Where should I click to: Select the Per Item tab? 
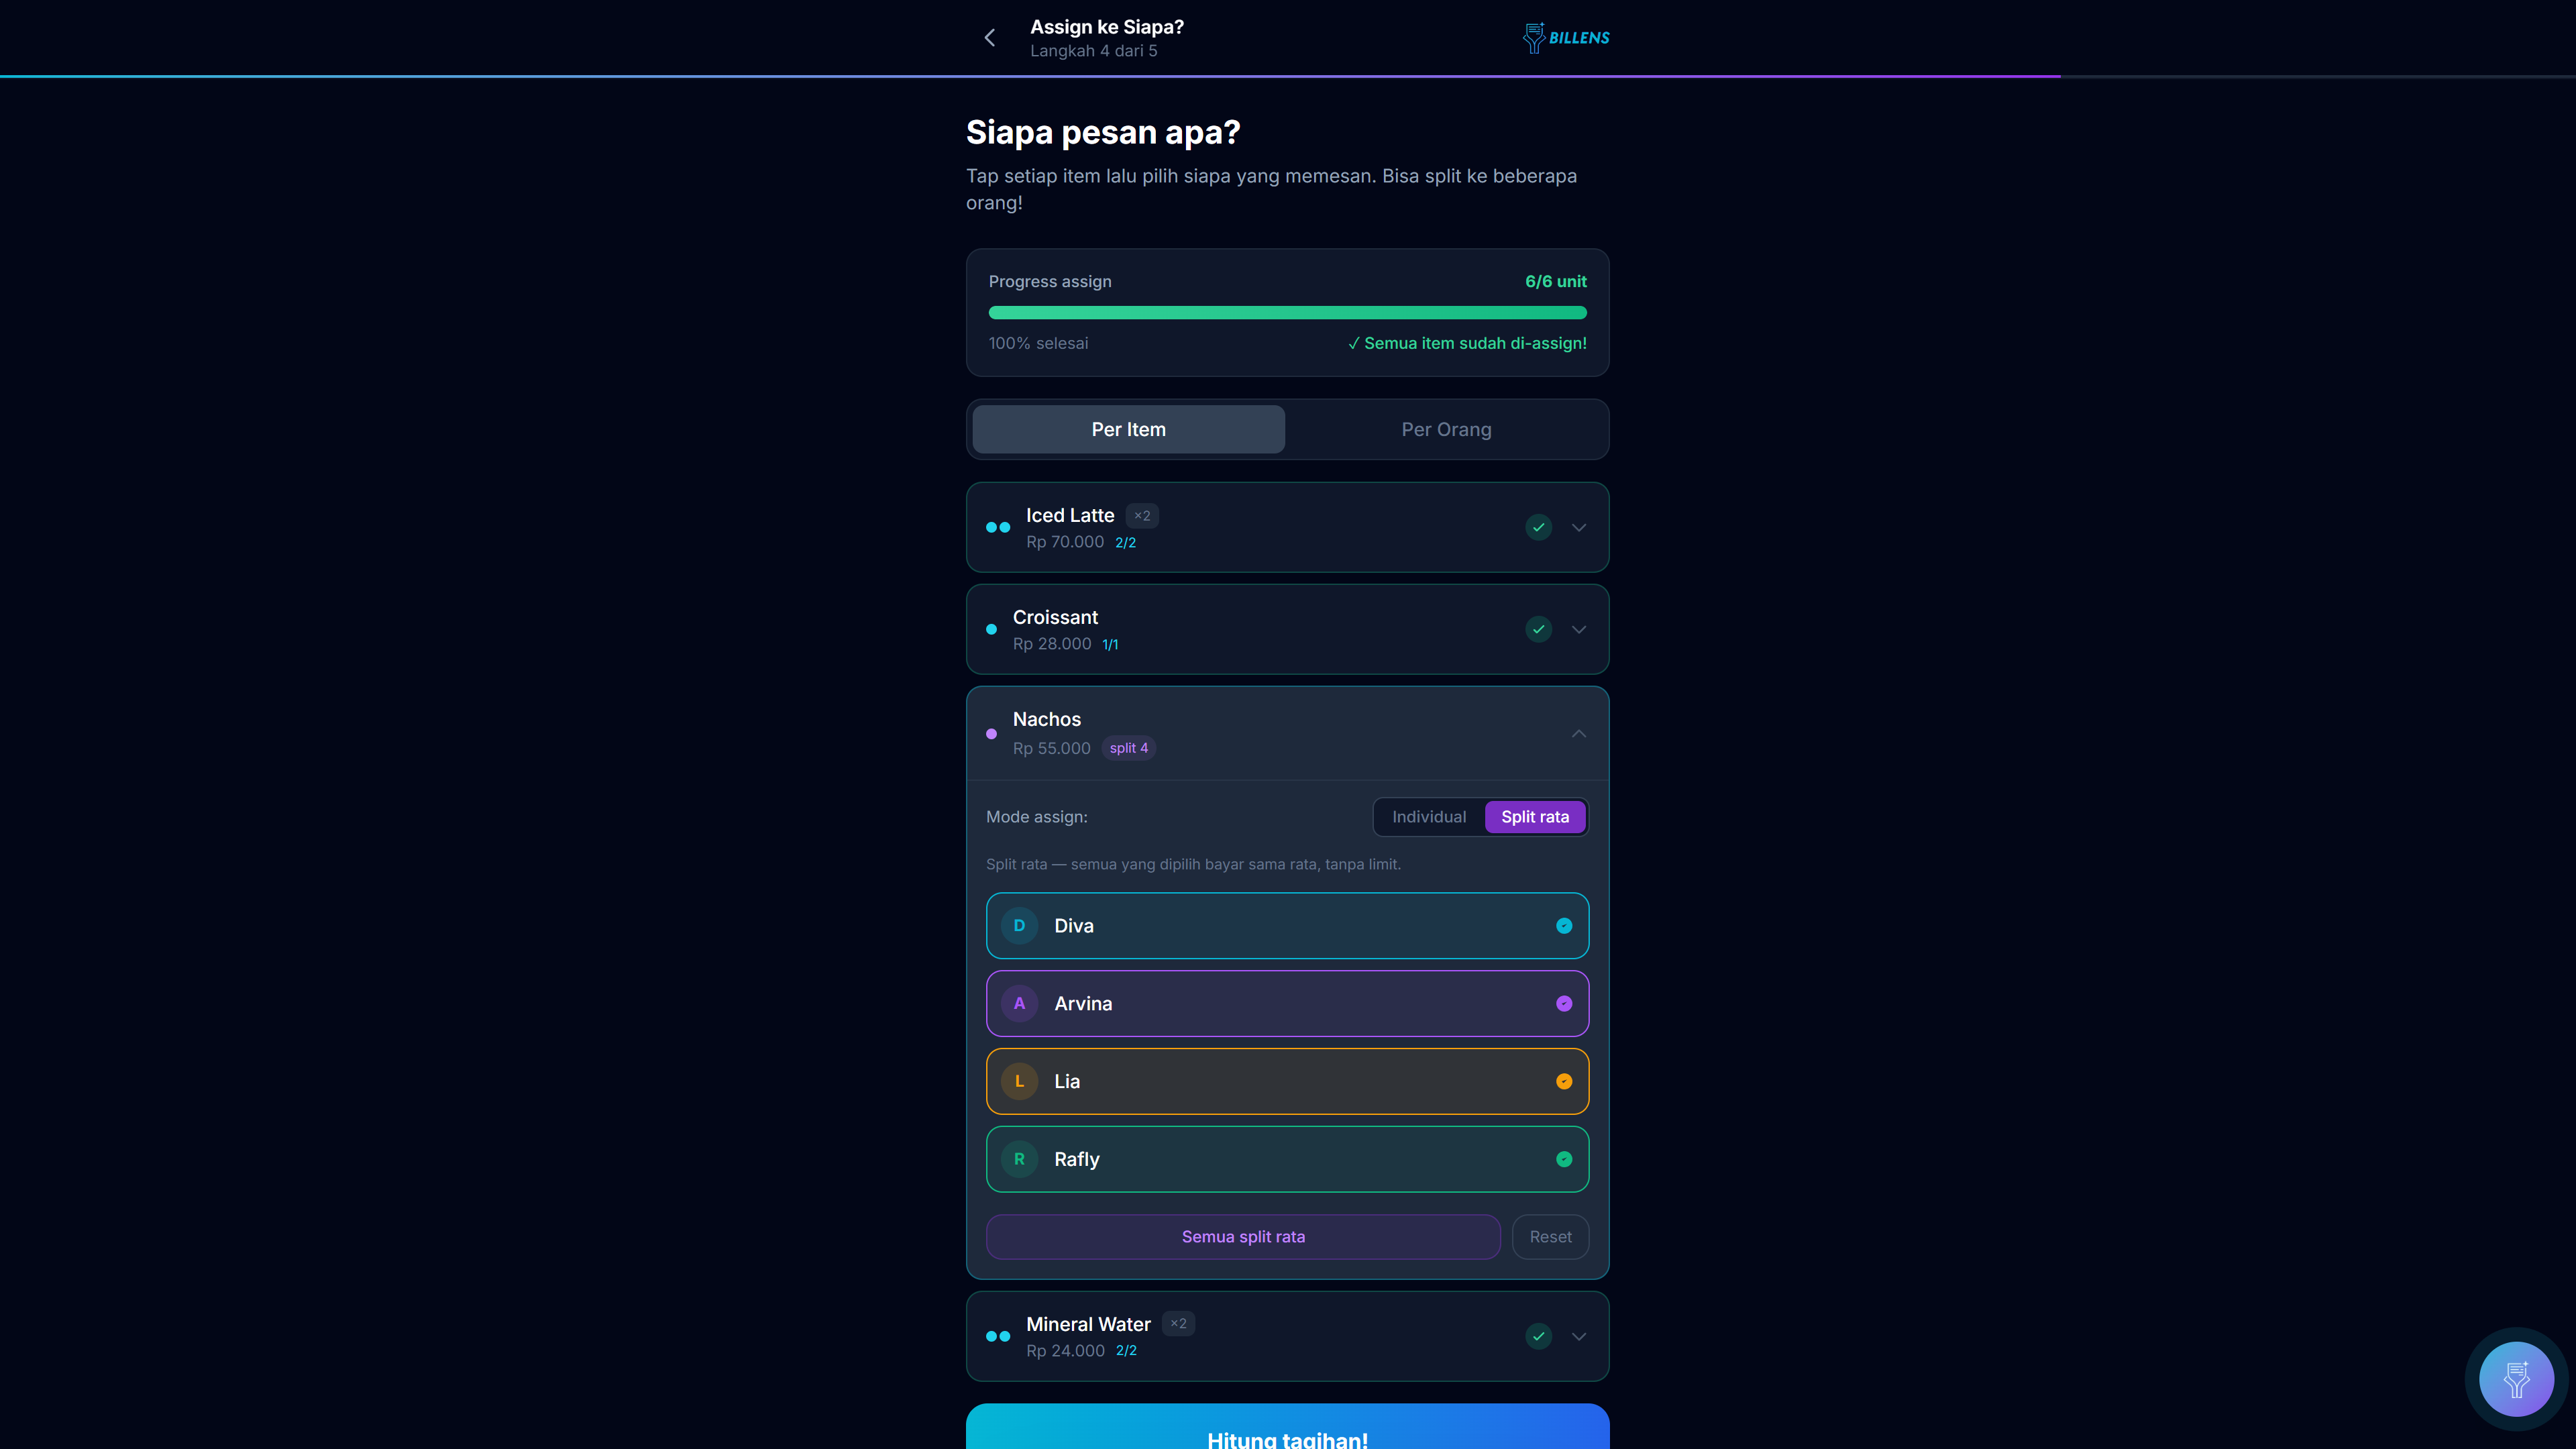(x=1128, y=429)
